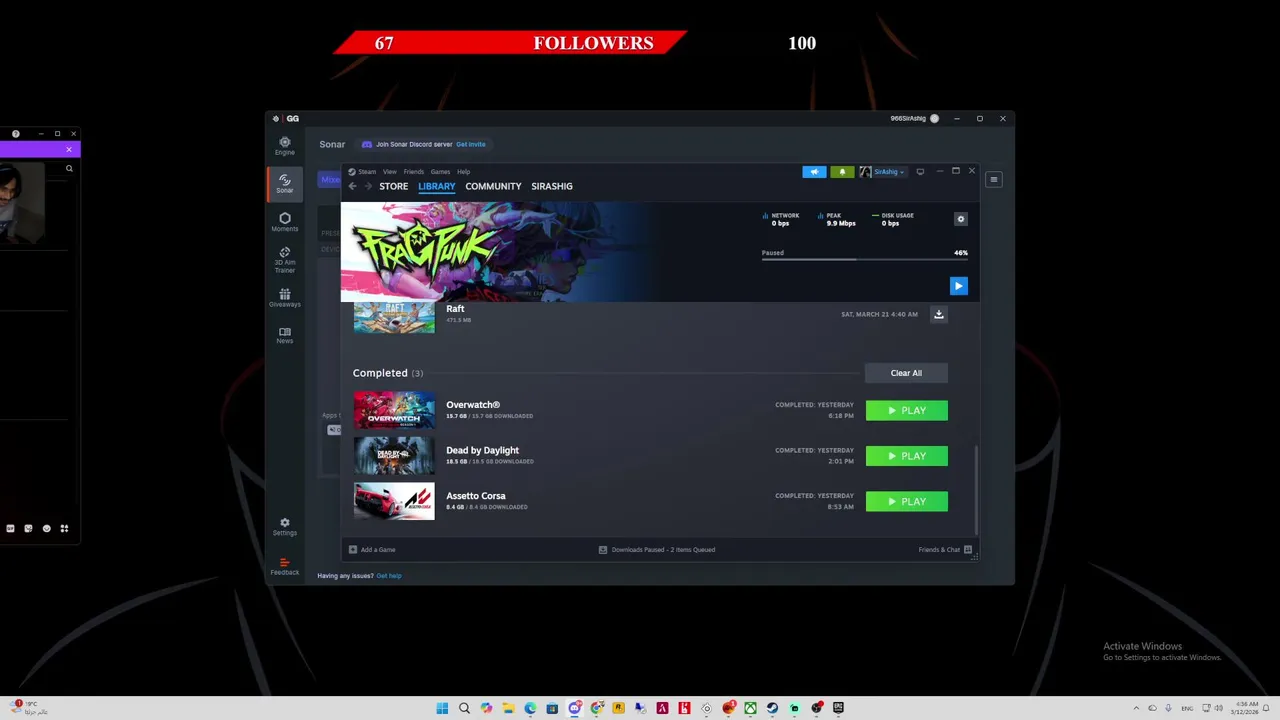Open Giveaways in the GG sidebar

[285, 297]
